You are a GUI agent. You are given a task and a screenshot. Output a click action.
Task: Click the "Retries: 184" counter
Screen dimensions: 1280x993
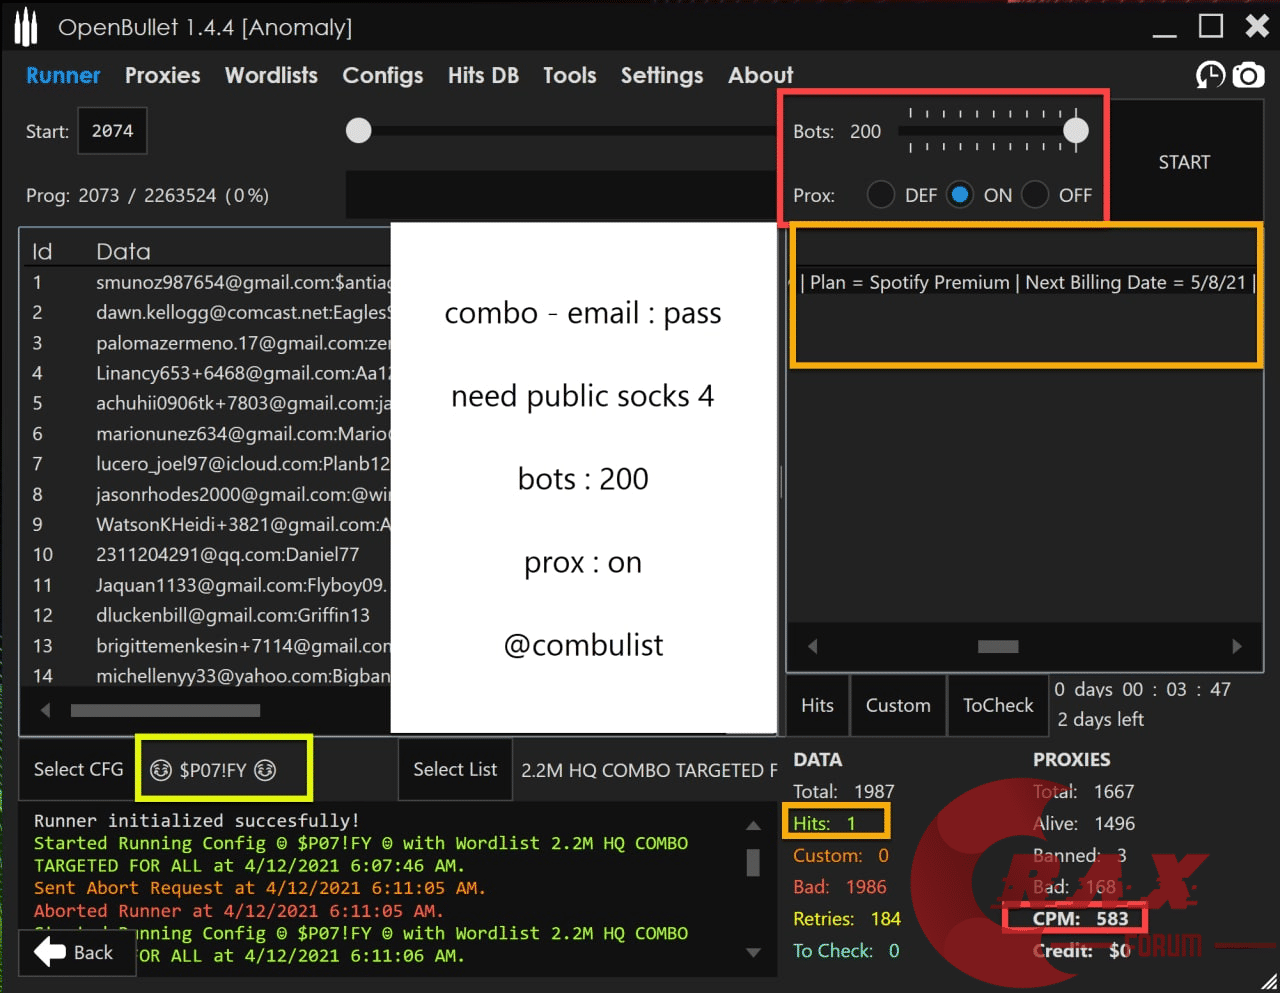pyautogui.click(x=847, y=918)
